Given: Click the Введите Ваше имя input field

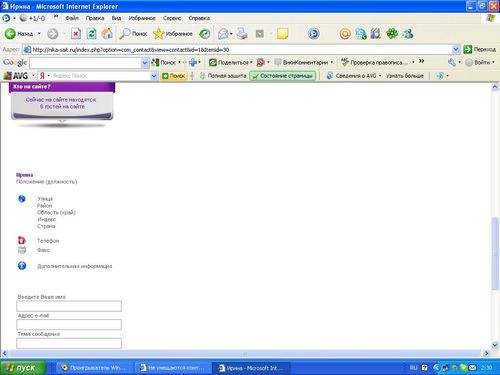Looking at the screenshot, I should click(69, 306).
